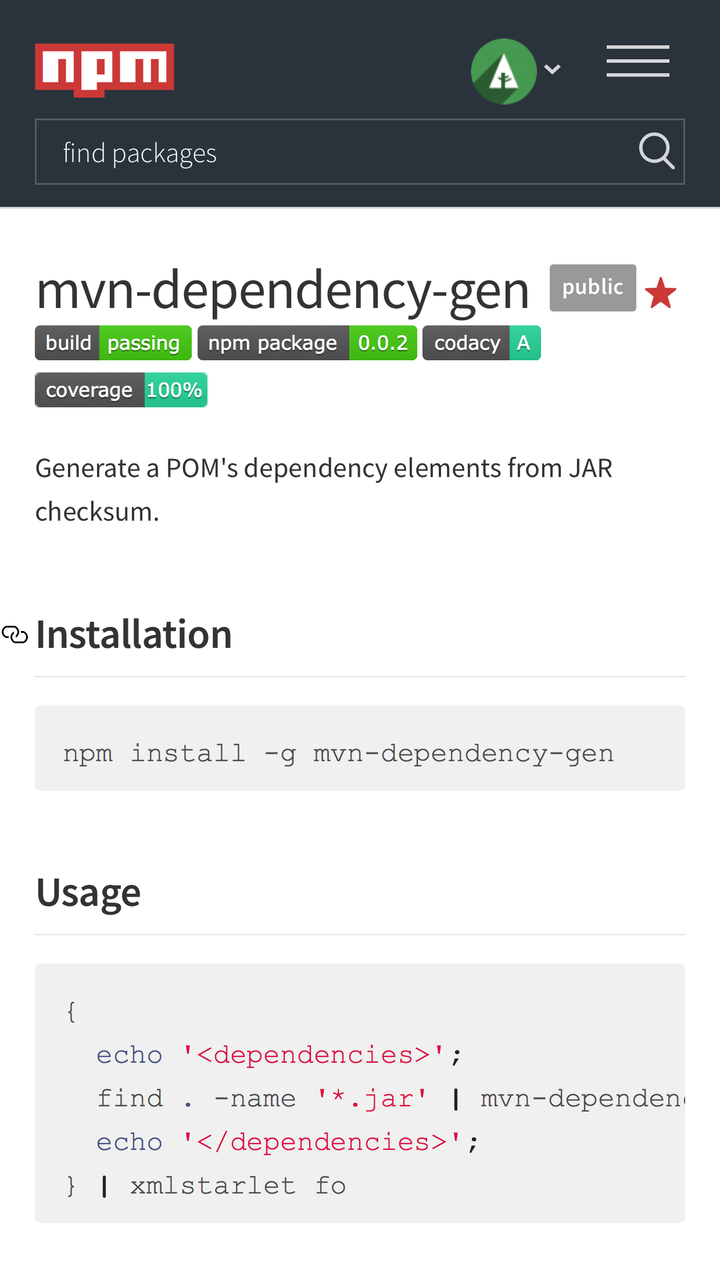
Task: Click the xmlstarlet fo line in code
Action: 237,1186
